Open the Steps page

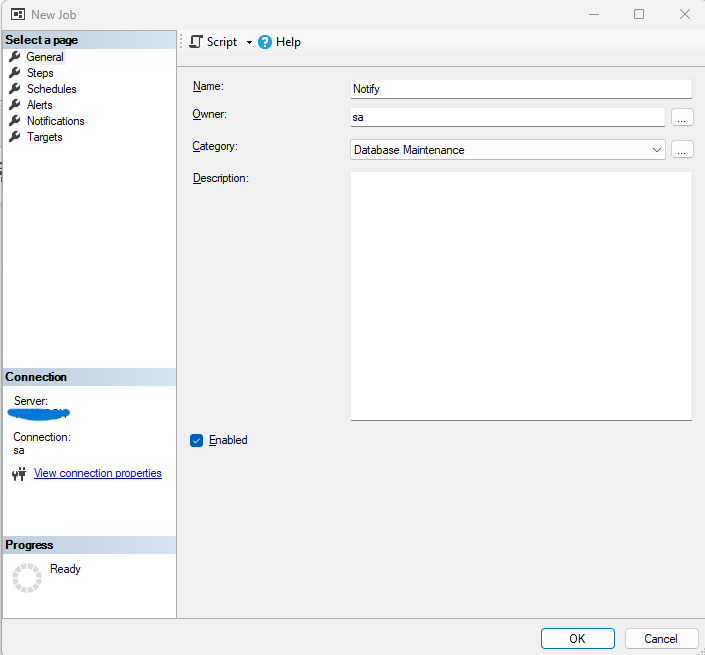click(40, 73)
